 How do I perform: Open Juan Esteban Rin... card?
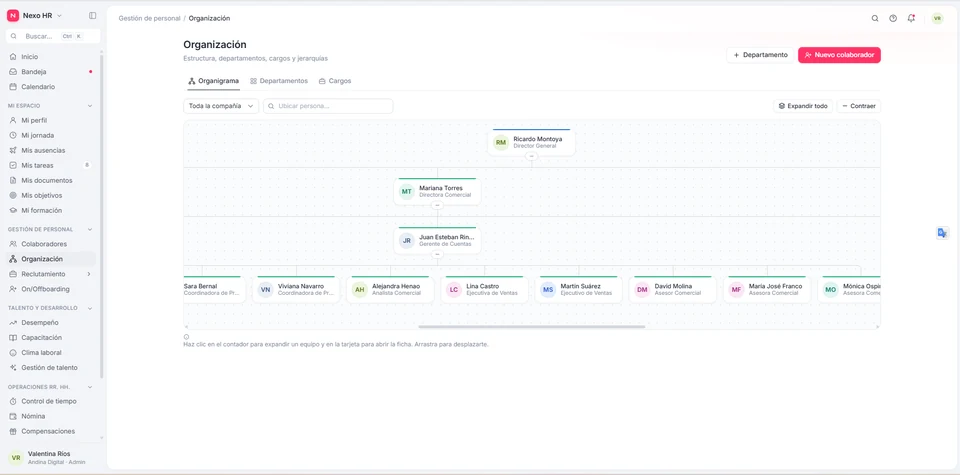point(437,241)
